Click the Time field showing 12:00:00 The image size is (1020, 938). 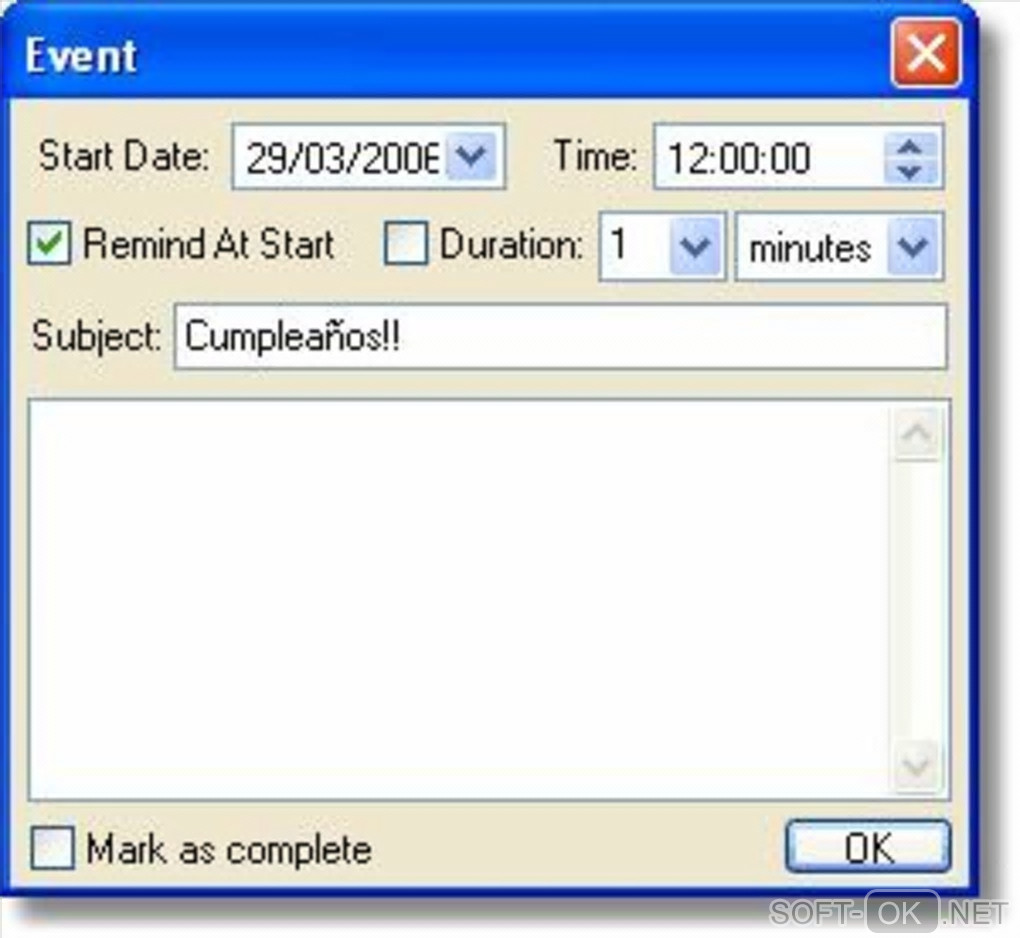pyautogui.click(x=771, y=157)
